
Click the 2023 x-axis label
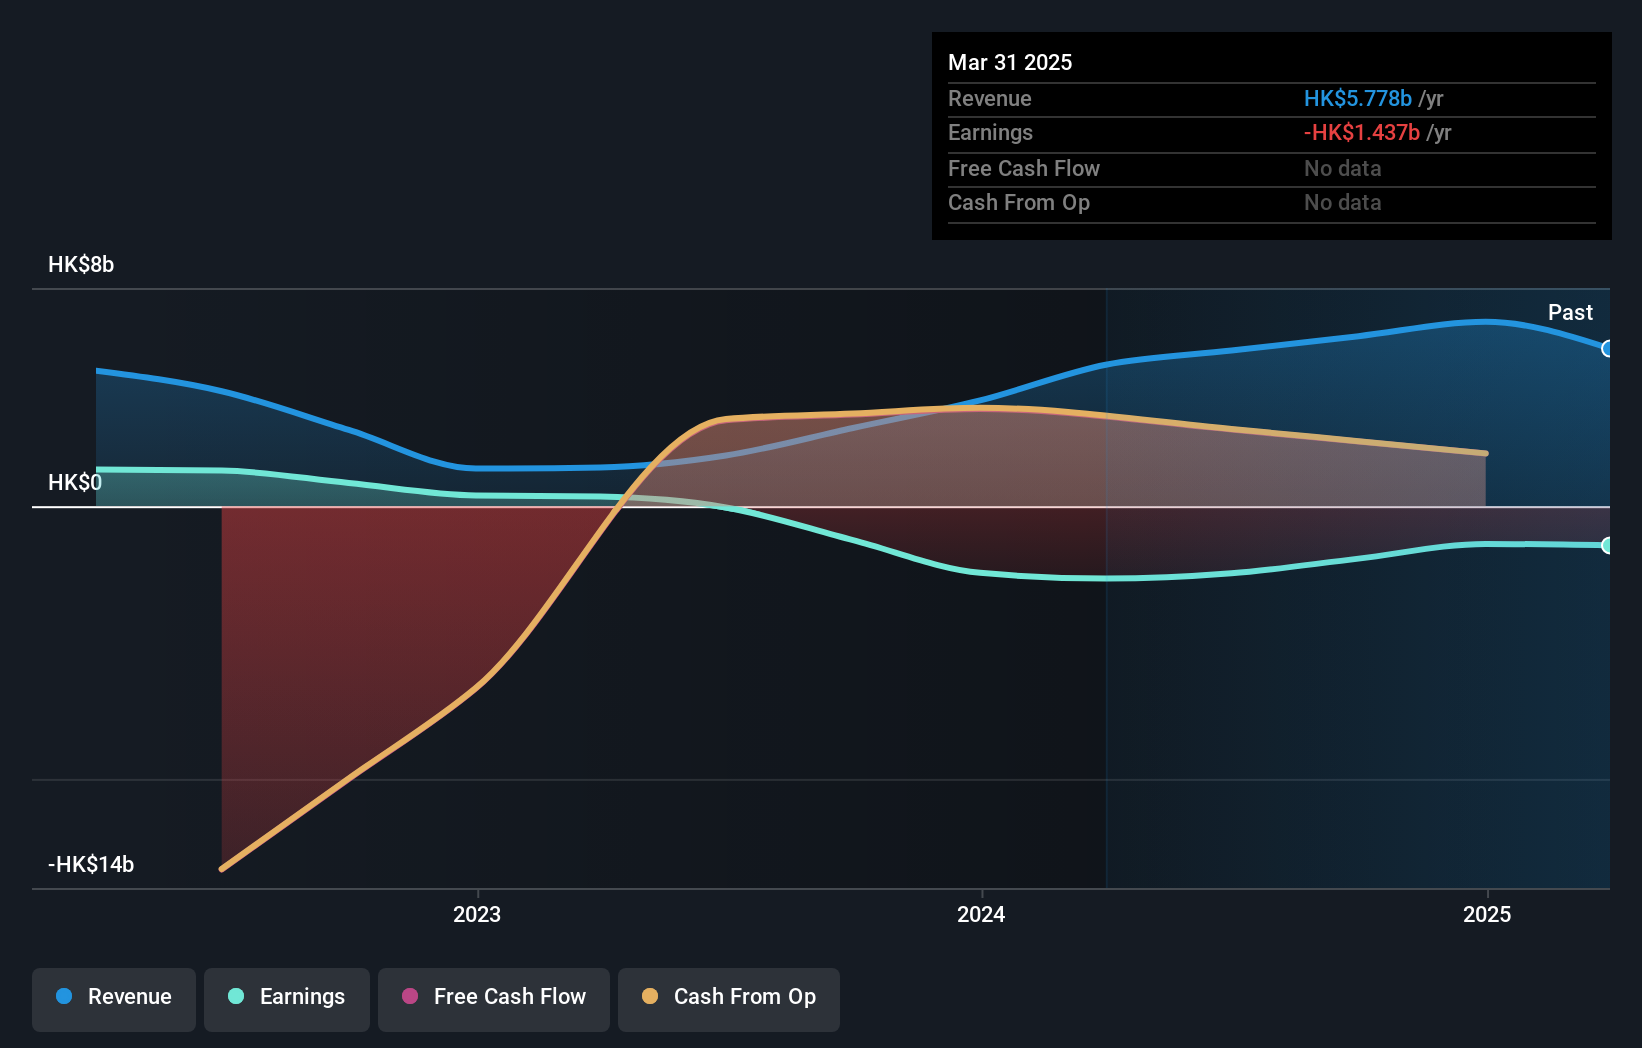coord(477,914)
